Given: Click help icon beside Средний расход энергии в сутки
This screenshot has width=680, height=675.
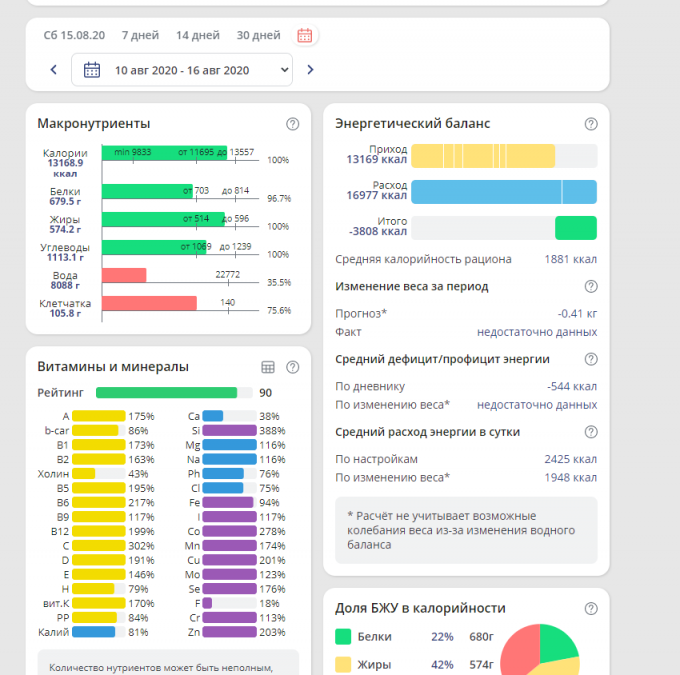Looking at the screenshot, I should [591, 432].
